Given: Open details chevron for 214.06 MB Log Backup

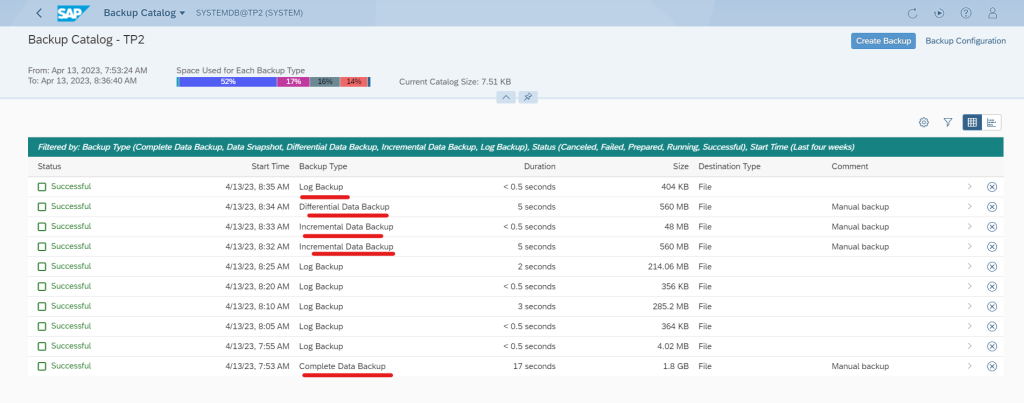Looking at the screenshot, I should pyautogui.click(x=969, y=266).
